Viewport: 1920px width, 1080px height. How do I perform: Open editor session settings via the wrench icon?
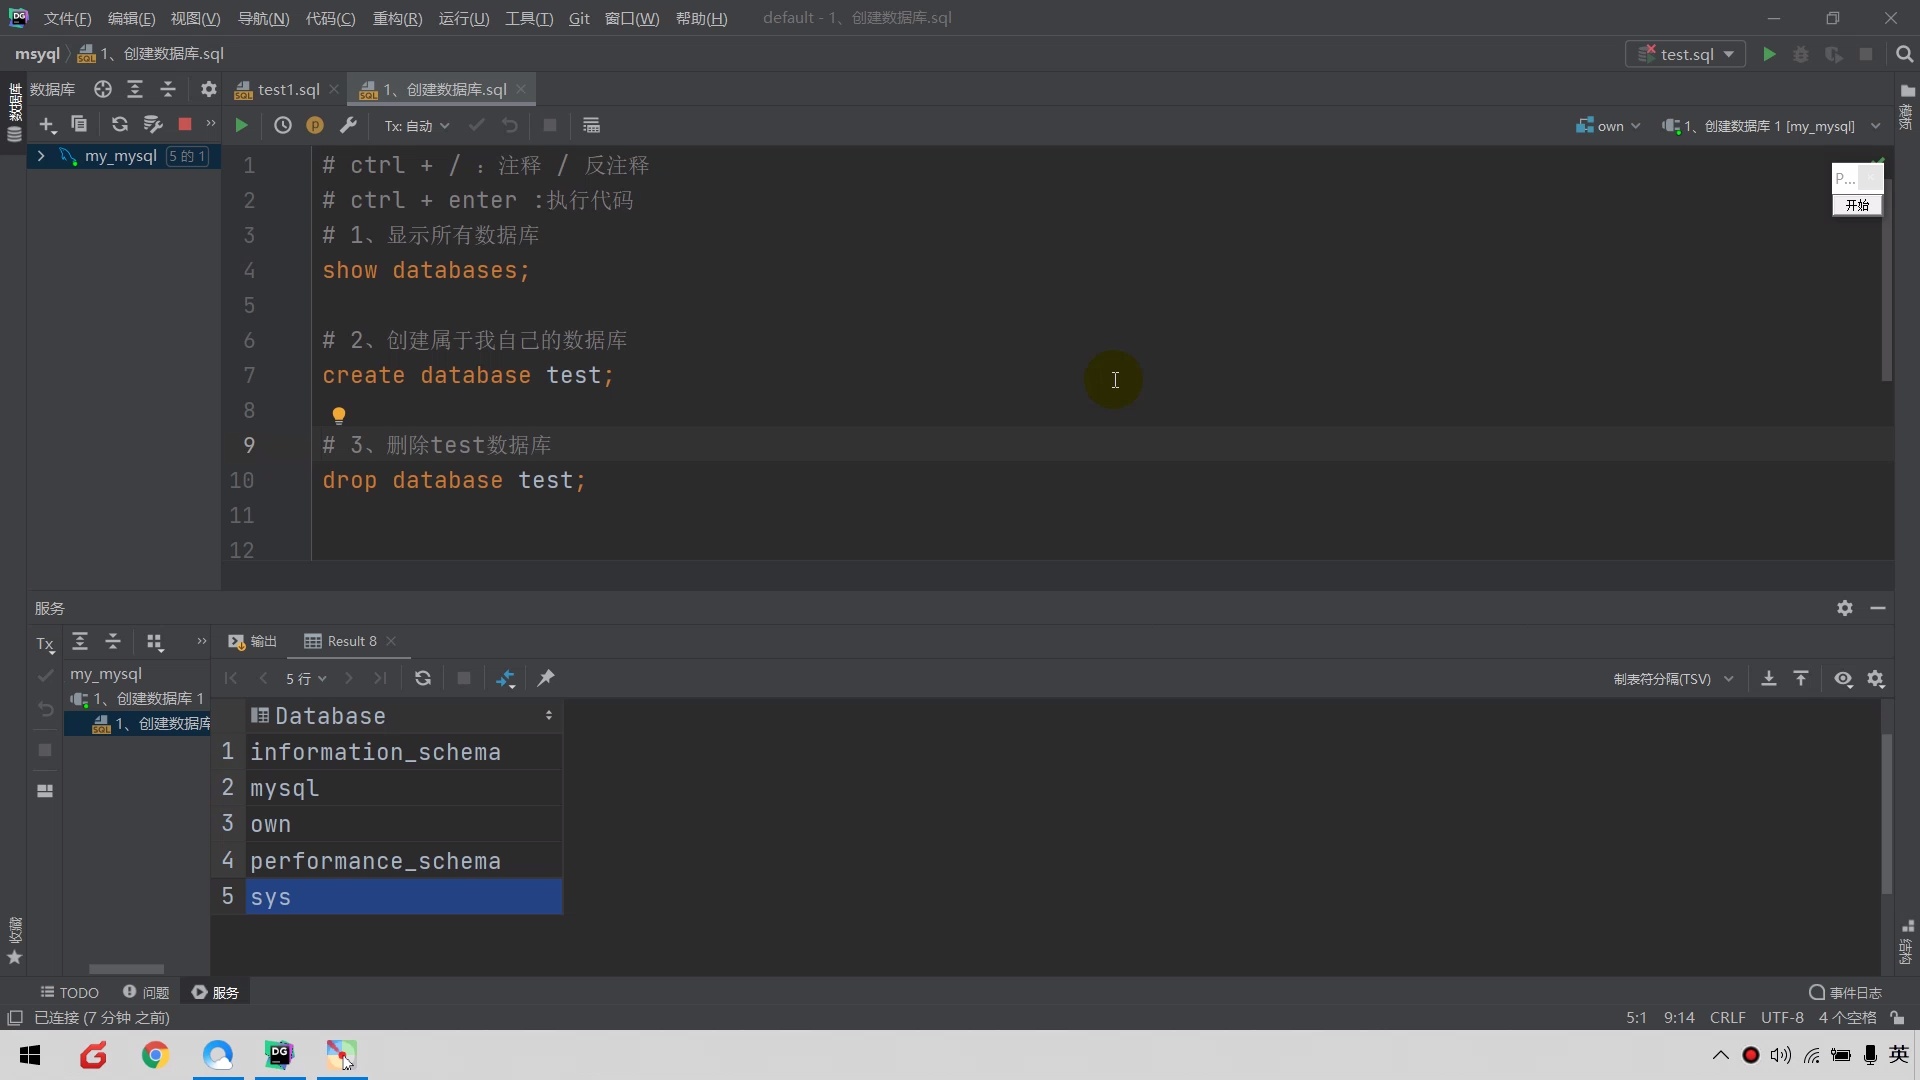[350, 125]
